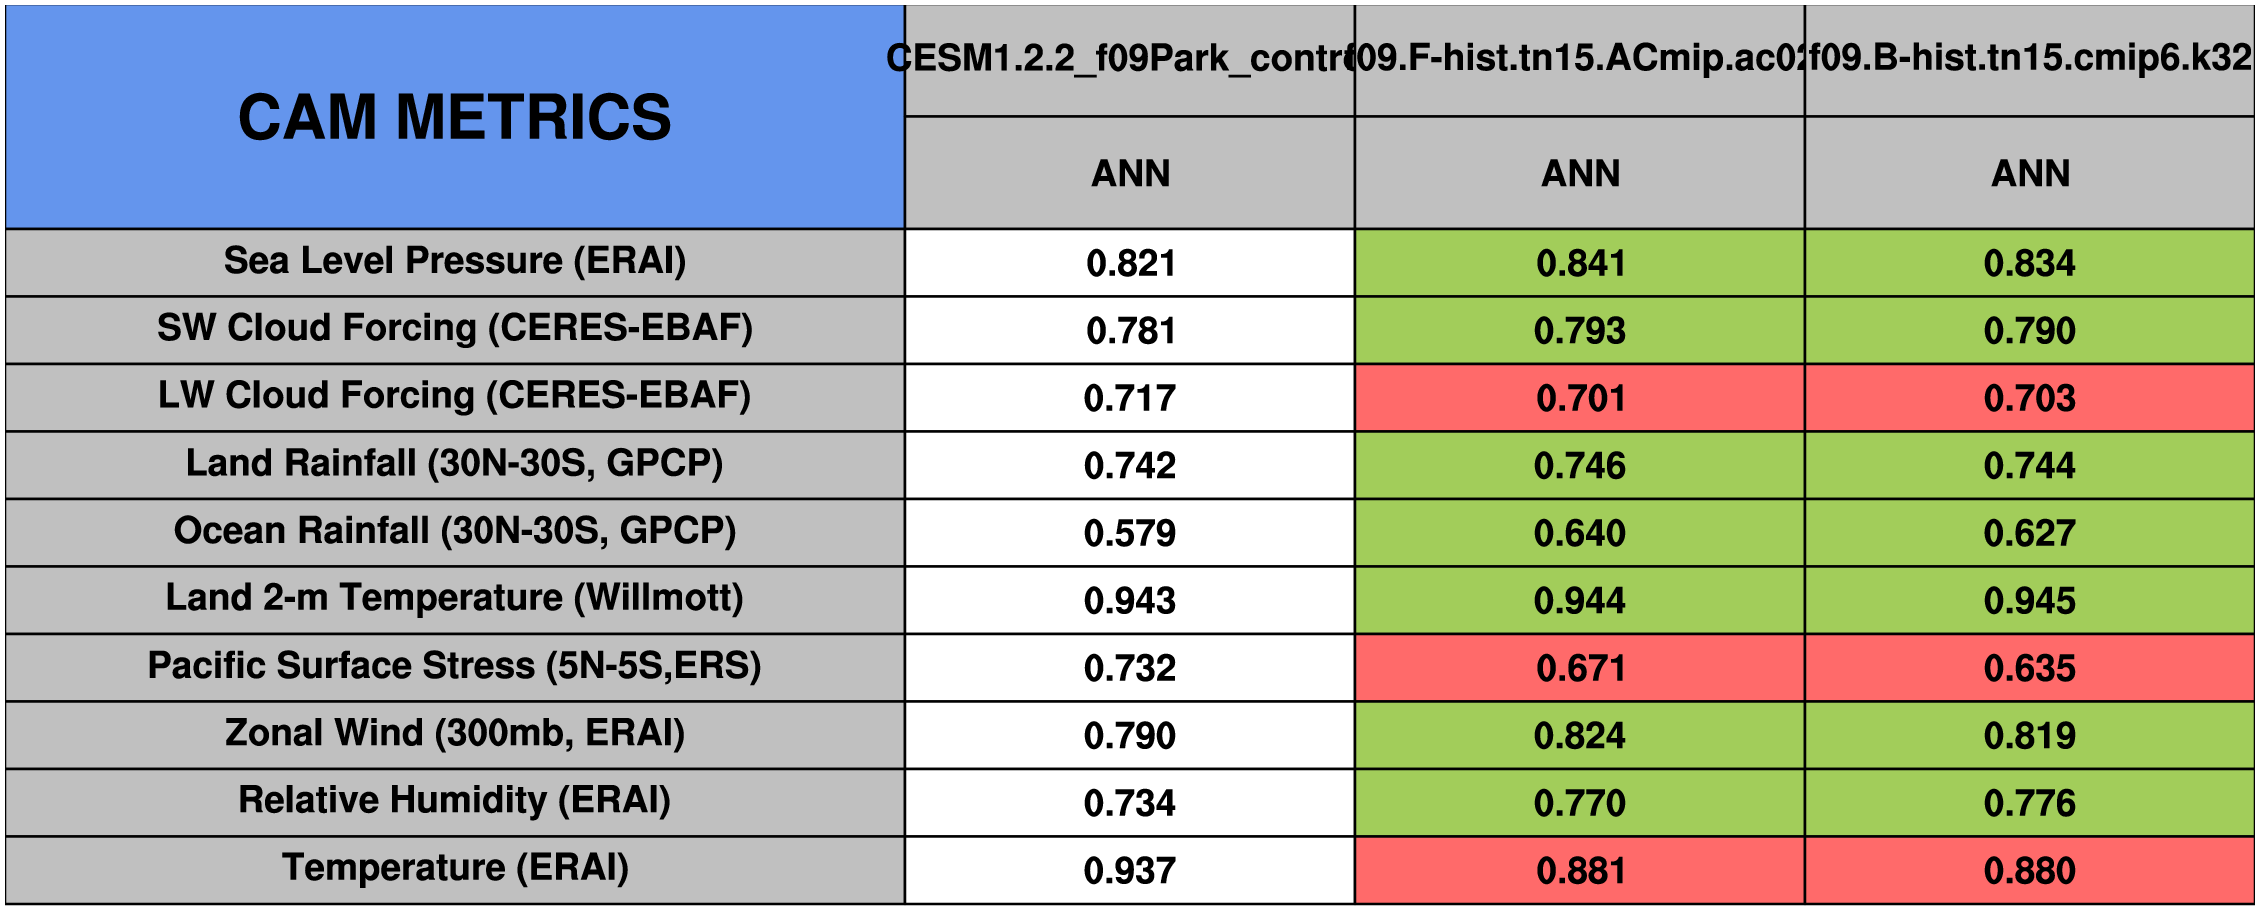Click the Pacific Surface Stress (5N-5S,ERS) label
2260x911 pixels.
pyautogui.click(x=455, y=666)
